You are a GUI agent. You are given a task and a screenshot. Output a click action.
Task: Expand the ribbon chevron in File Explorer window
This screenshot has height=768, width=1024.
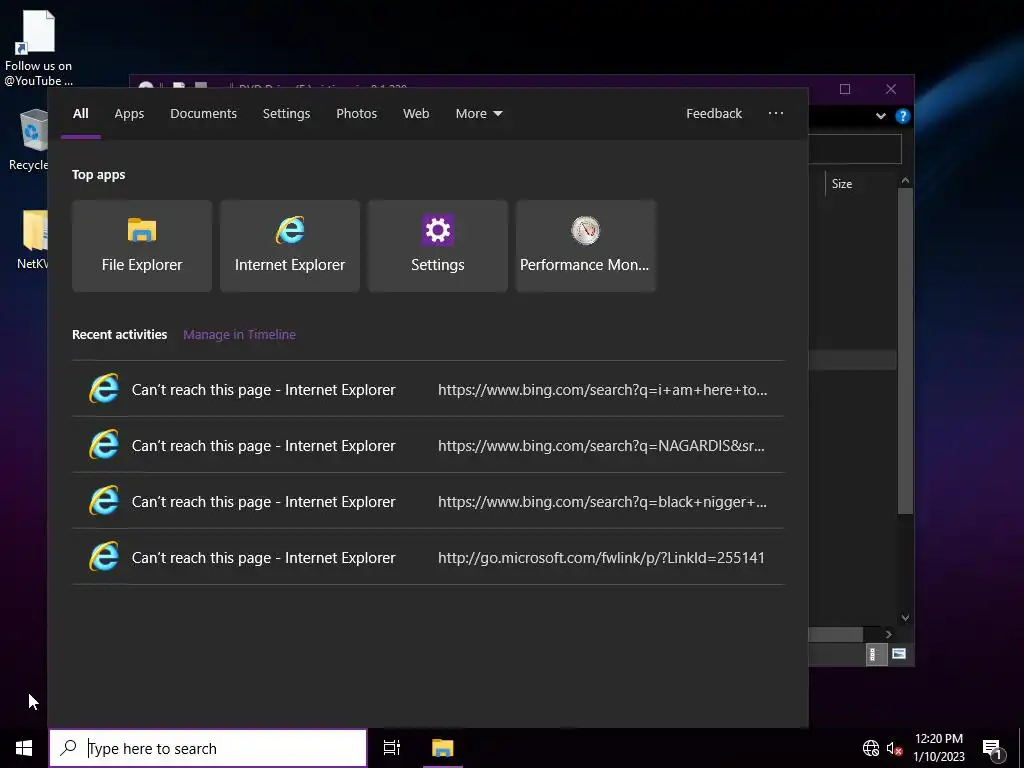tap(881, 116)
